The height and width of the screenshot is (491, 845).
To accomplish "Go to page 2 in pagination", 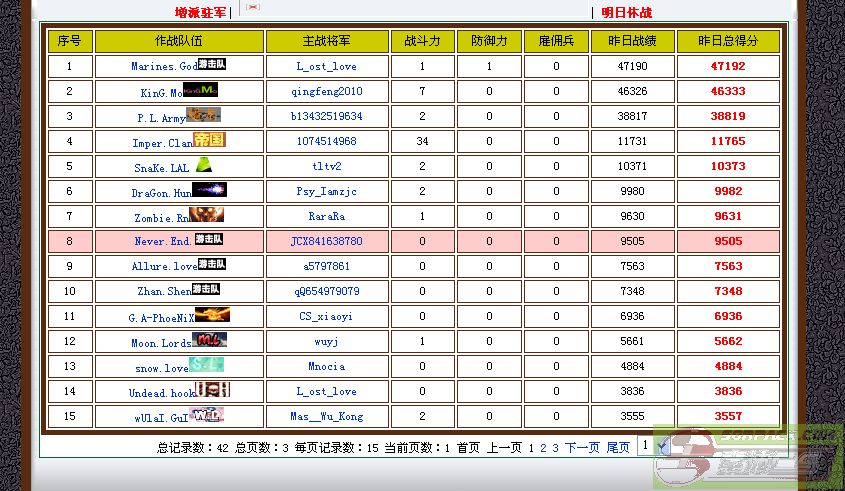I will point(543,448).
